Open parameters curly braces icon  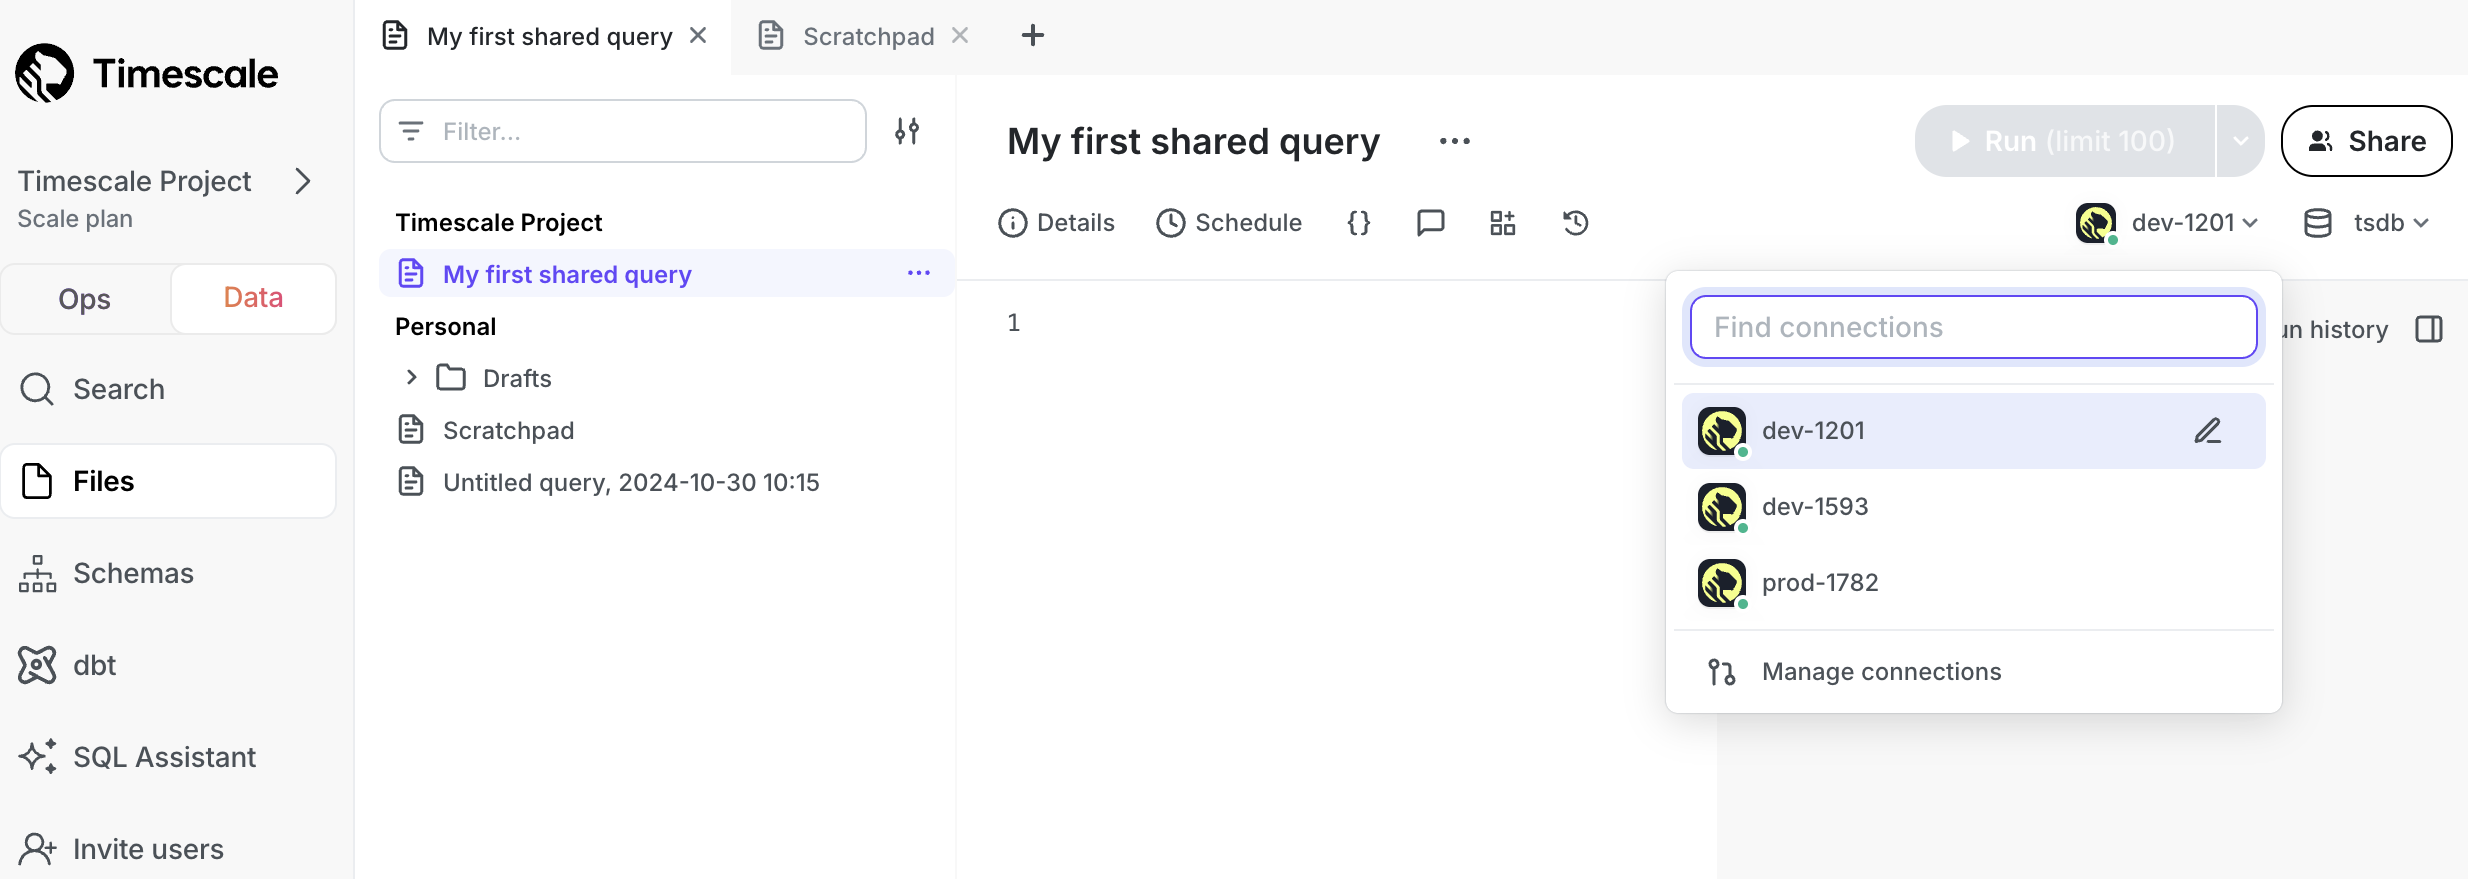tap(1358, 222)
